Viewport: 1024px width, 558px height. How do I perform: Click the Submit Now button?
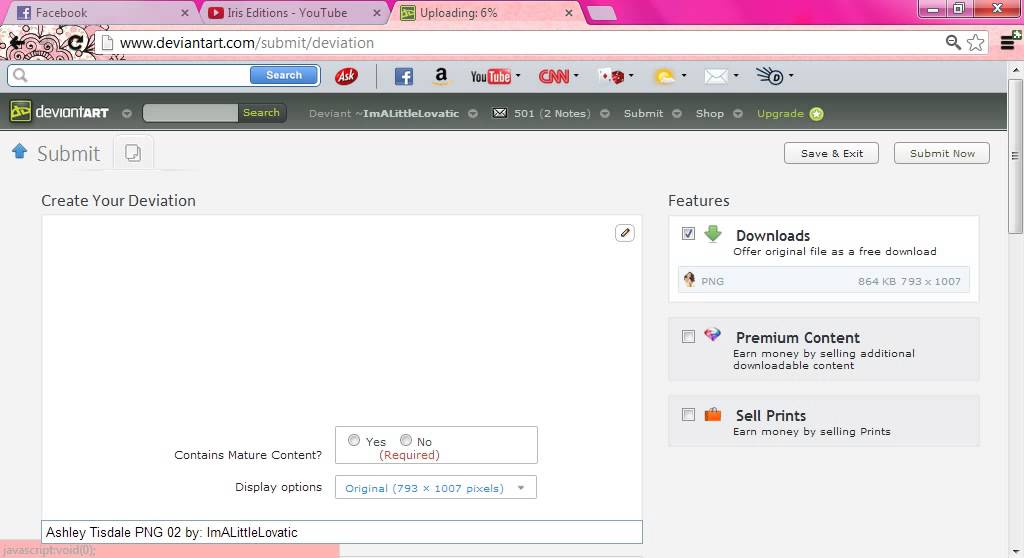[x=942, y=153]
